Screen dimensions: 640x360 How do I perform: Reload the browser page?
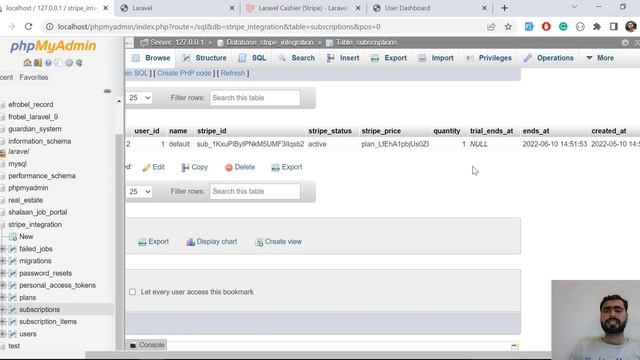(x=28, y=27)
